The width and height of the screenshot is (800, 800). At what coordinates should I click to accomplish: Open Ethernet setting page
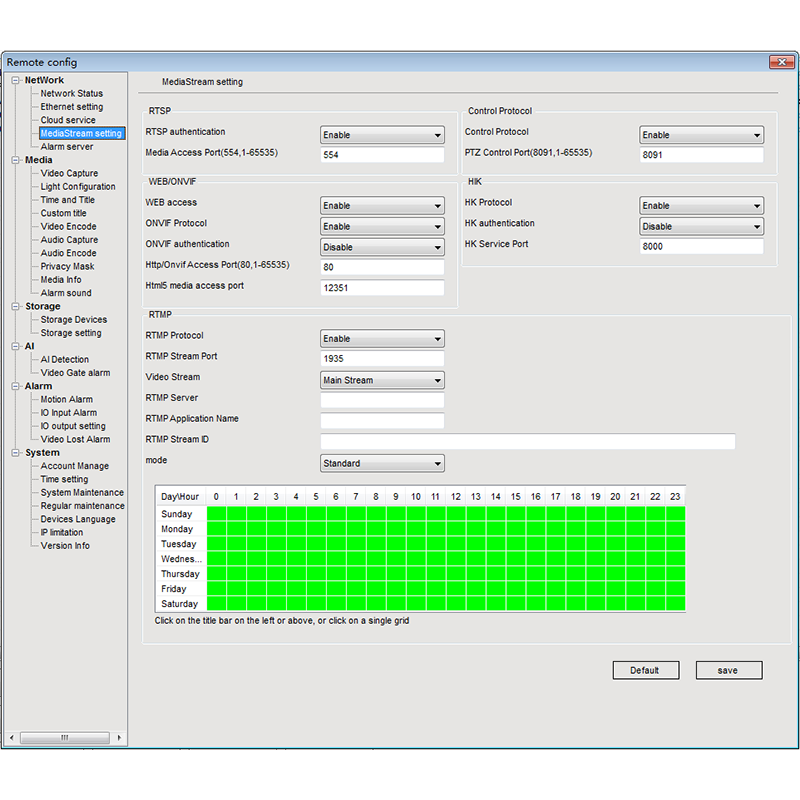[72, 107]
